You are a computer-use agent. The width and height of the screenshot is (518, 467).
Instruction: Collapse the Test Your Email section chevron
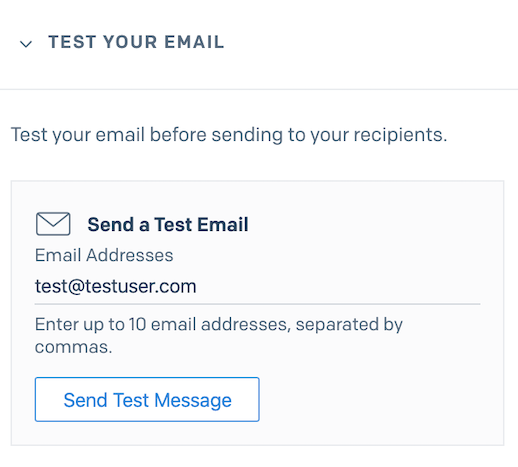(26, 44)
